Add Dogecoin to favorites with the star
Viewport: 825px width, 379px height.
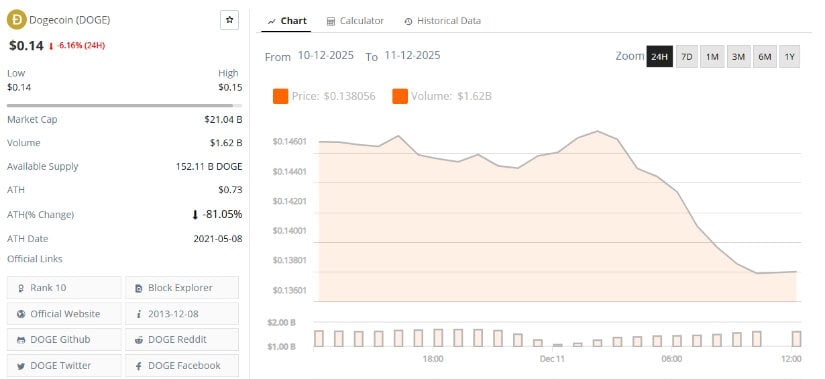(x=229, y=20)
